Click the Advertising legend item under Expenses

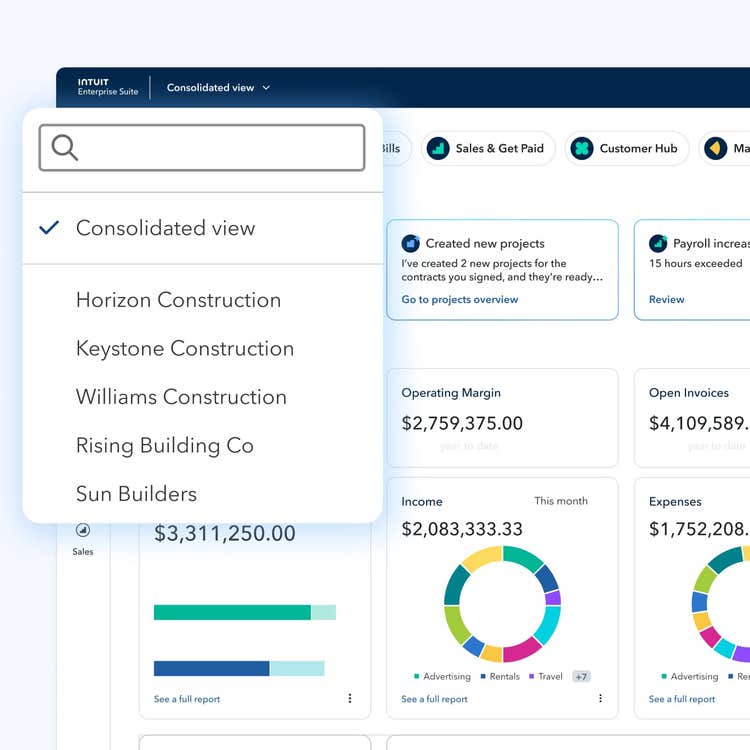point(689,676)
